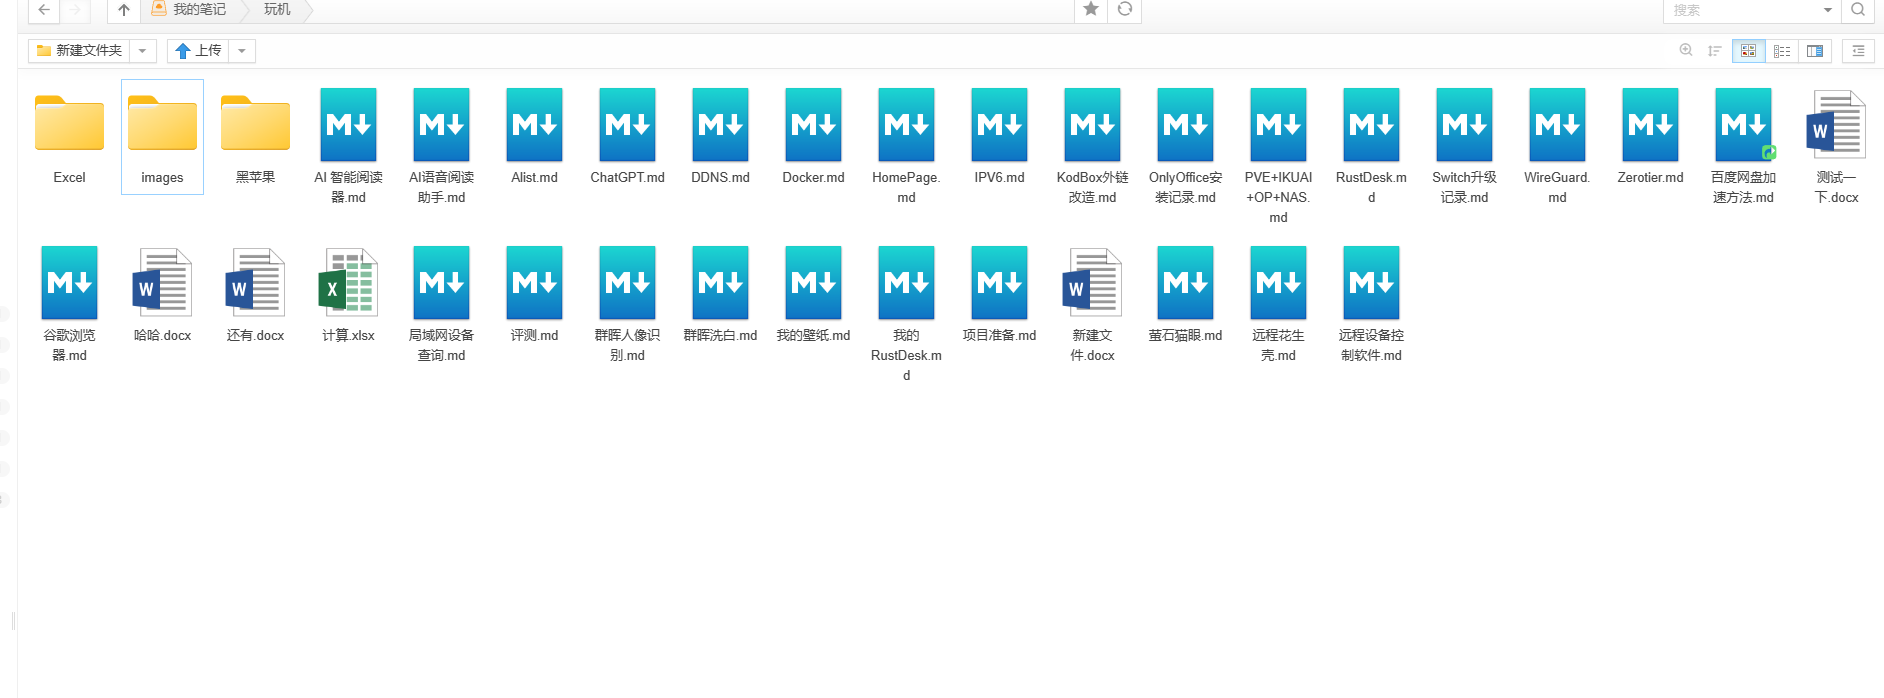Screen dimensions: 1884x698
Task: Select PVE+IKUAI+OP+NAS.md file
Action: point(1278,156)
